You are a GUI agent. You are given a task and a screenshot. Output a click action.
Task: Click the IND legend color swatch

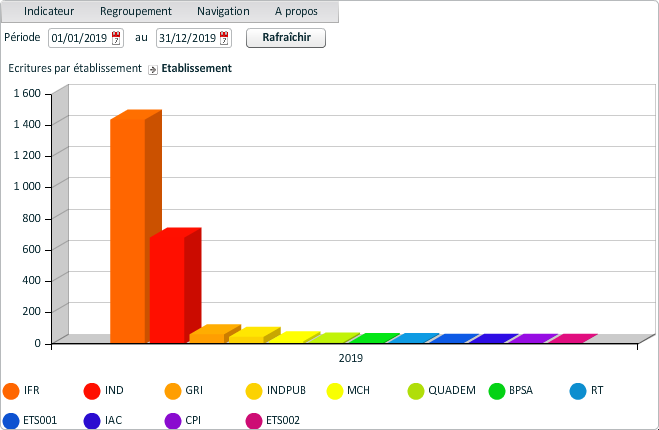(x=92, y=391)
